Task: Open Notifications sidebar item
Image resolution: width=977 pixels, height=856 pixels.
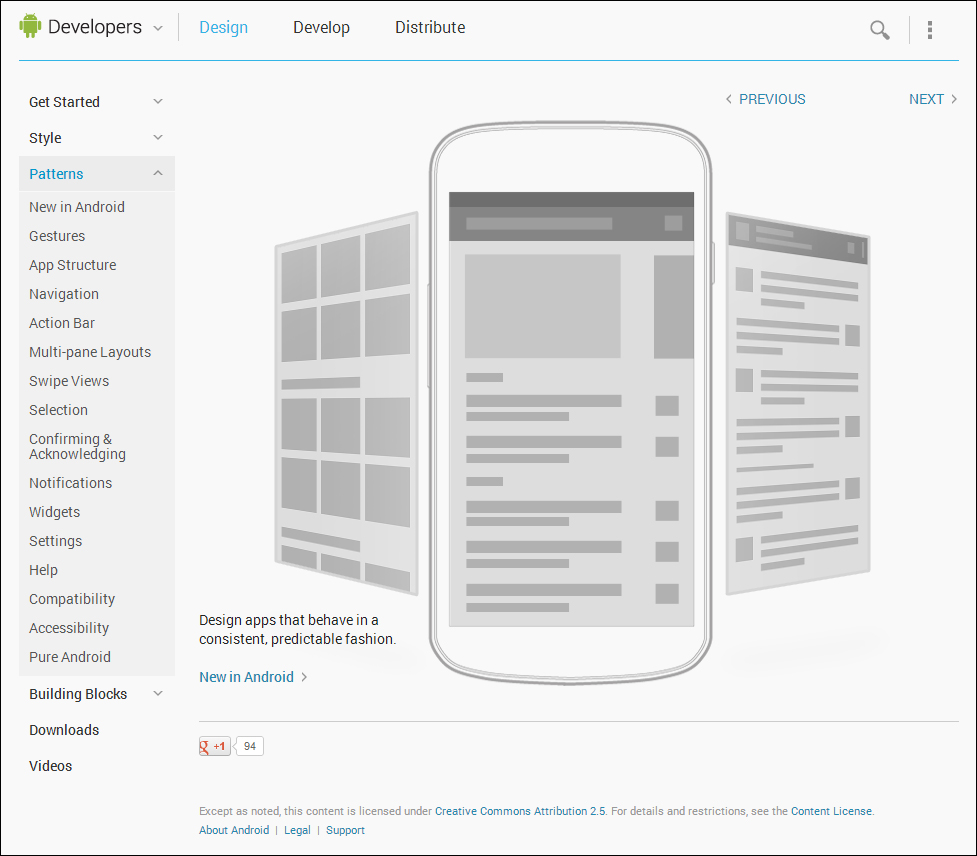Action: pyautogui.click(x=70, y=483)
